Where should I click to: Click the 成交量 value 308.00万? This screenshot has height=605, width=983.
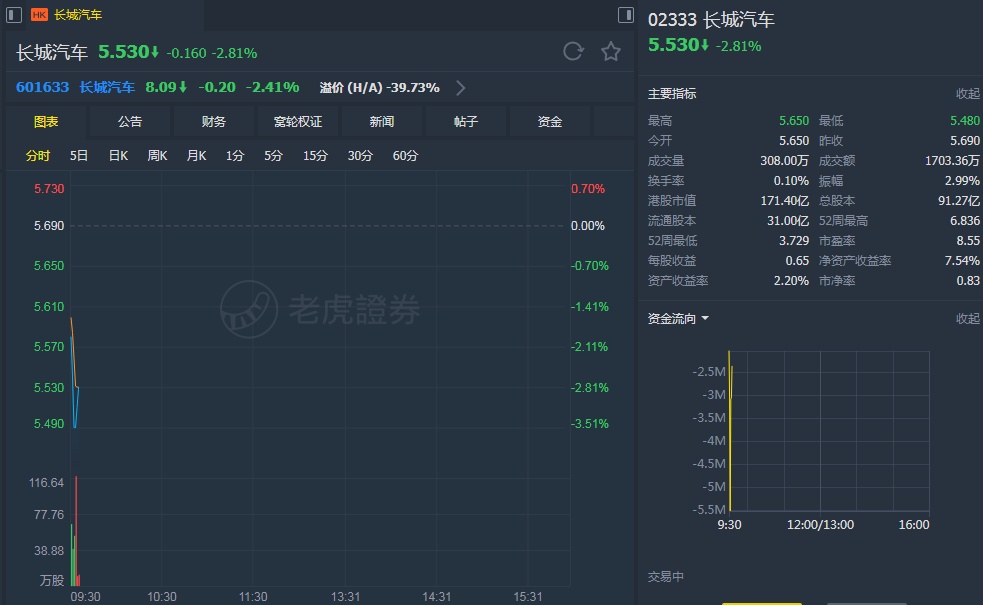(x=784, y=160)
